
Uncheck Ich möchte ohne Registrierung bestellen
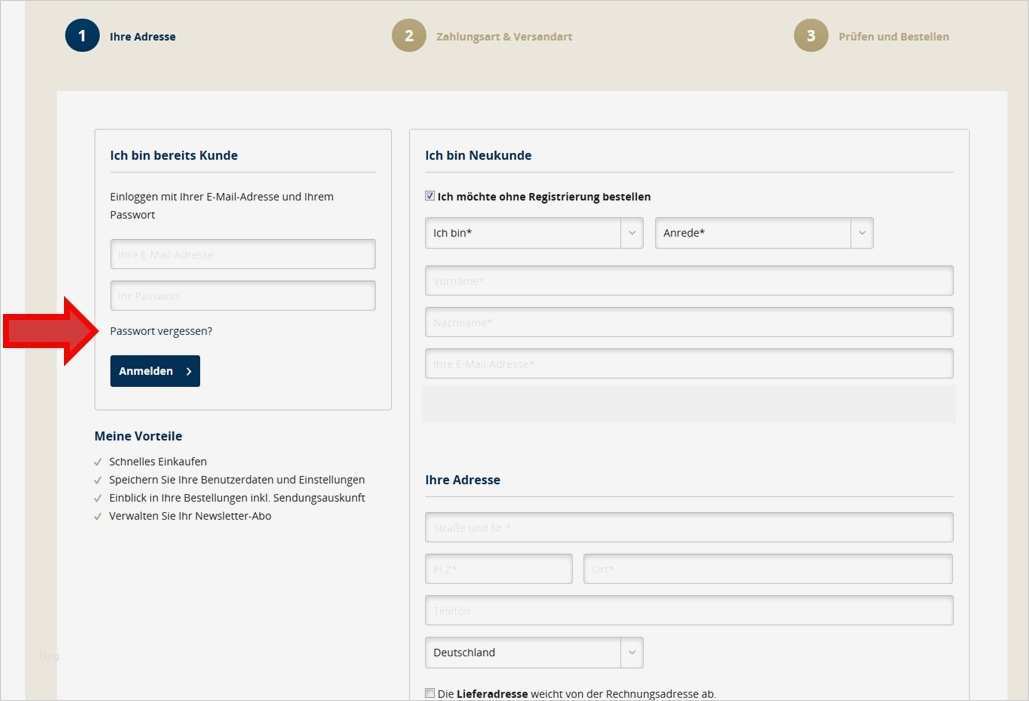(x=429, y=195)
